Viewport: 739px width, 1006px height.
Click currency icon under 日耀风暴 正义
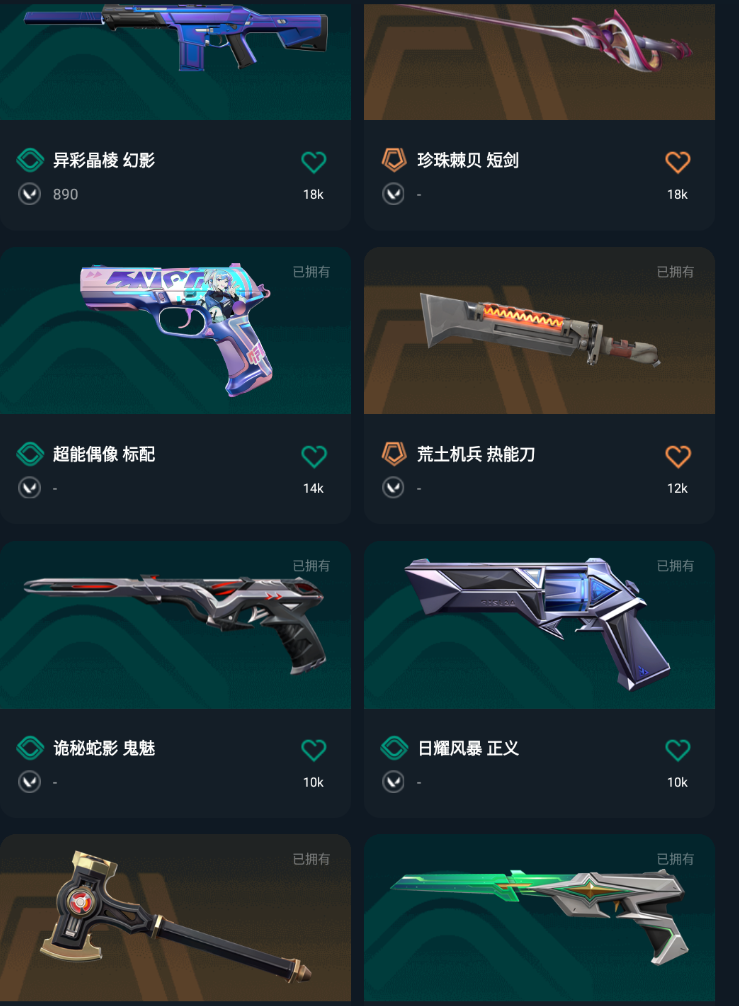[x=393, y=782]
